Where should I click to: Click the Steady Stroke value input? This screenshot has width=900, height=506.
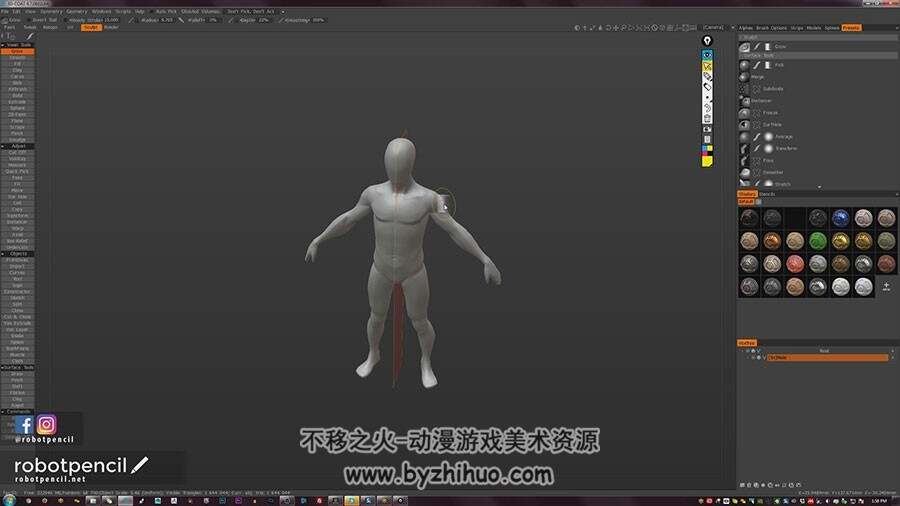(x=111, y=20)
